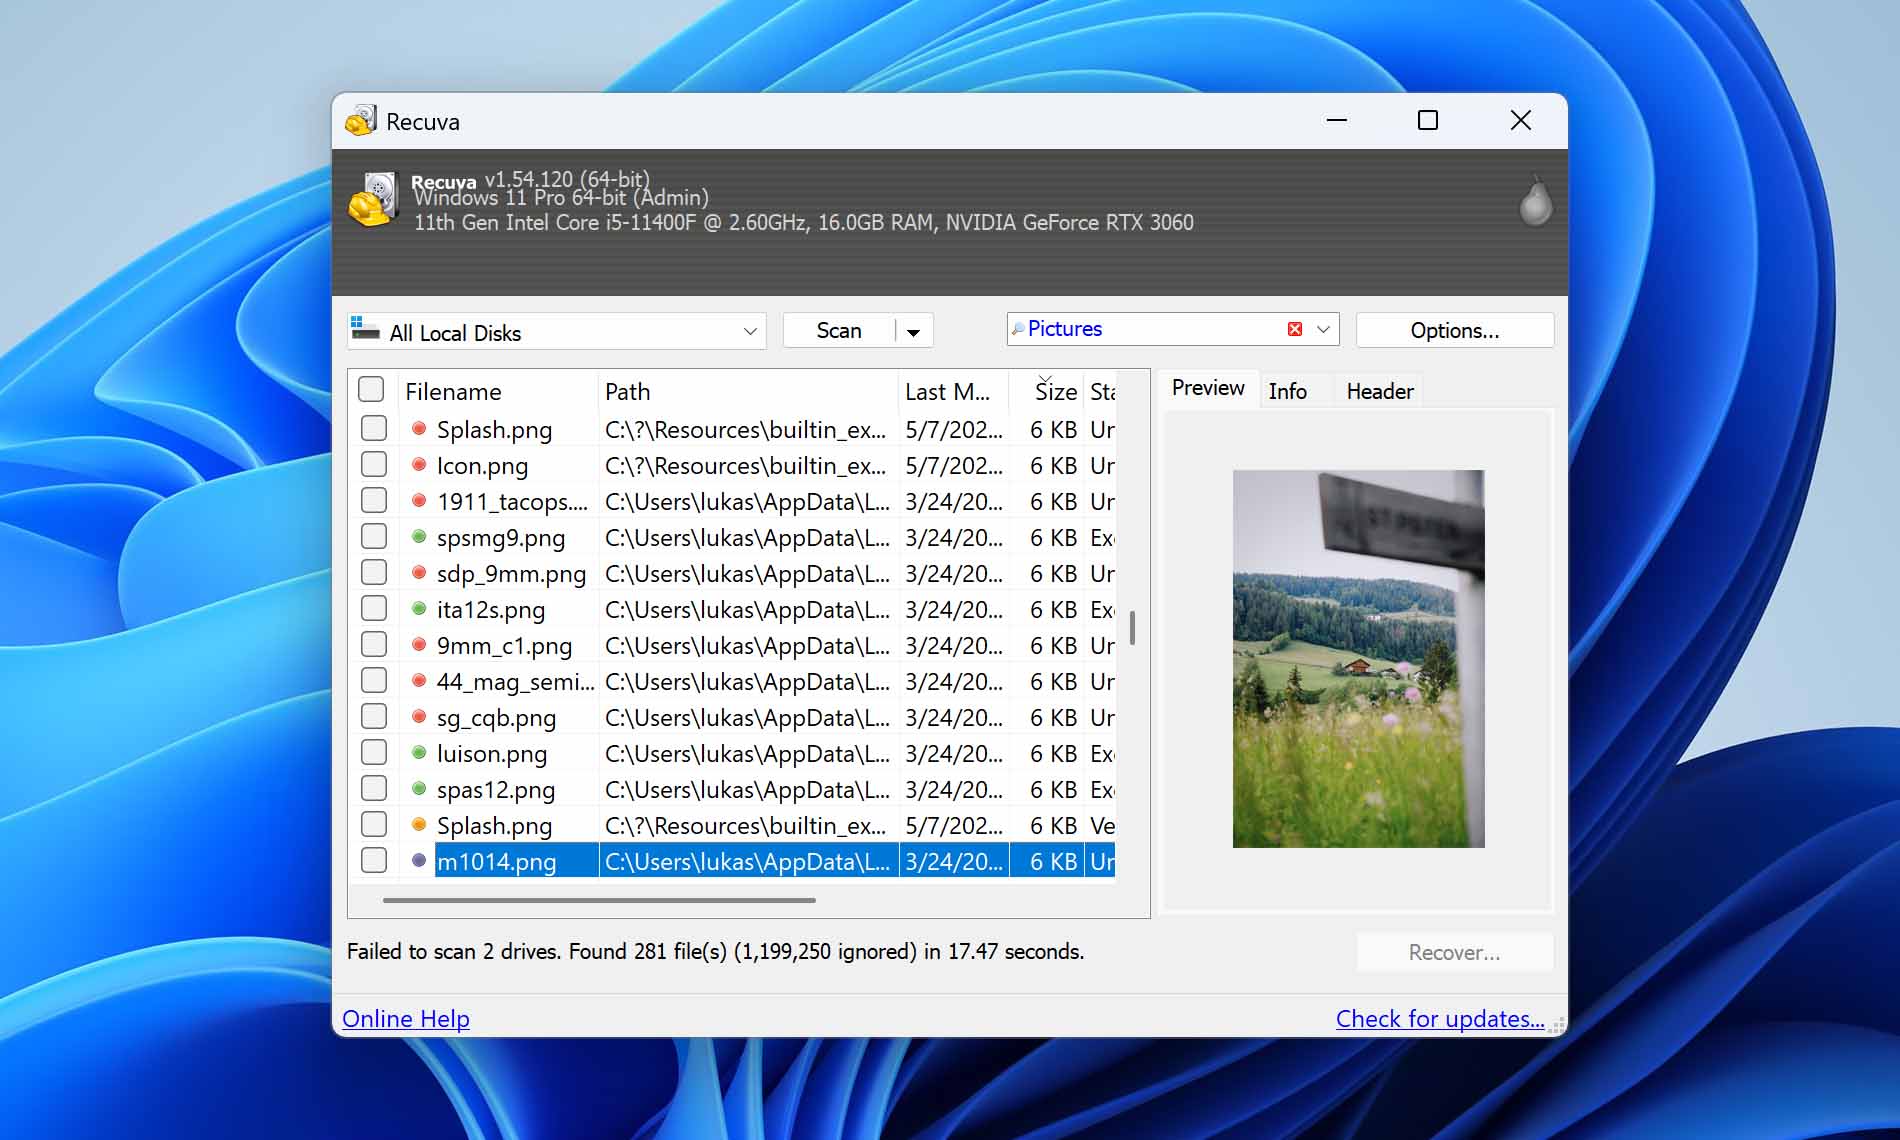This screenshot has height=1140, width=1900.
Task: Click green status dot for spsmg9.png
Action: coord(419,537)
